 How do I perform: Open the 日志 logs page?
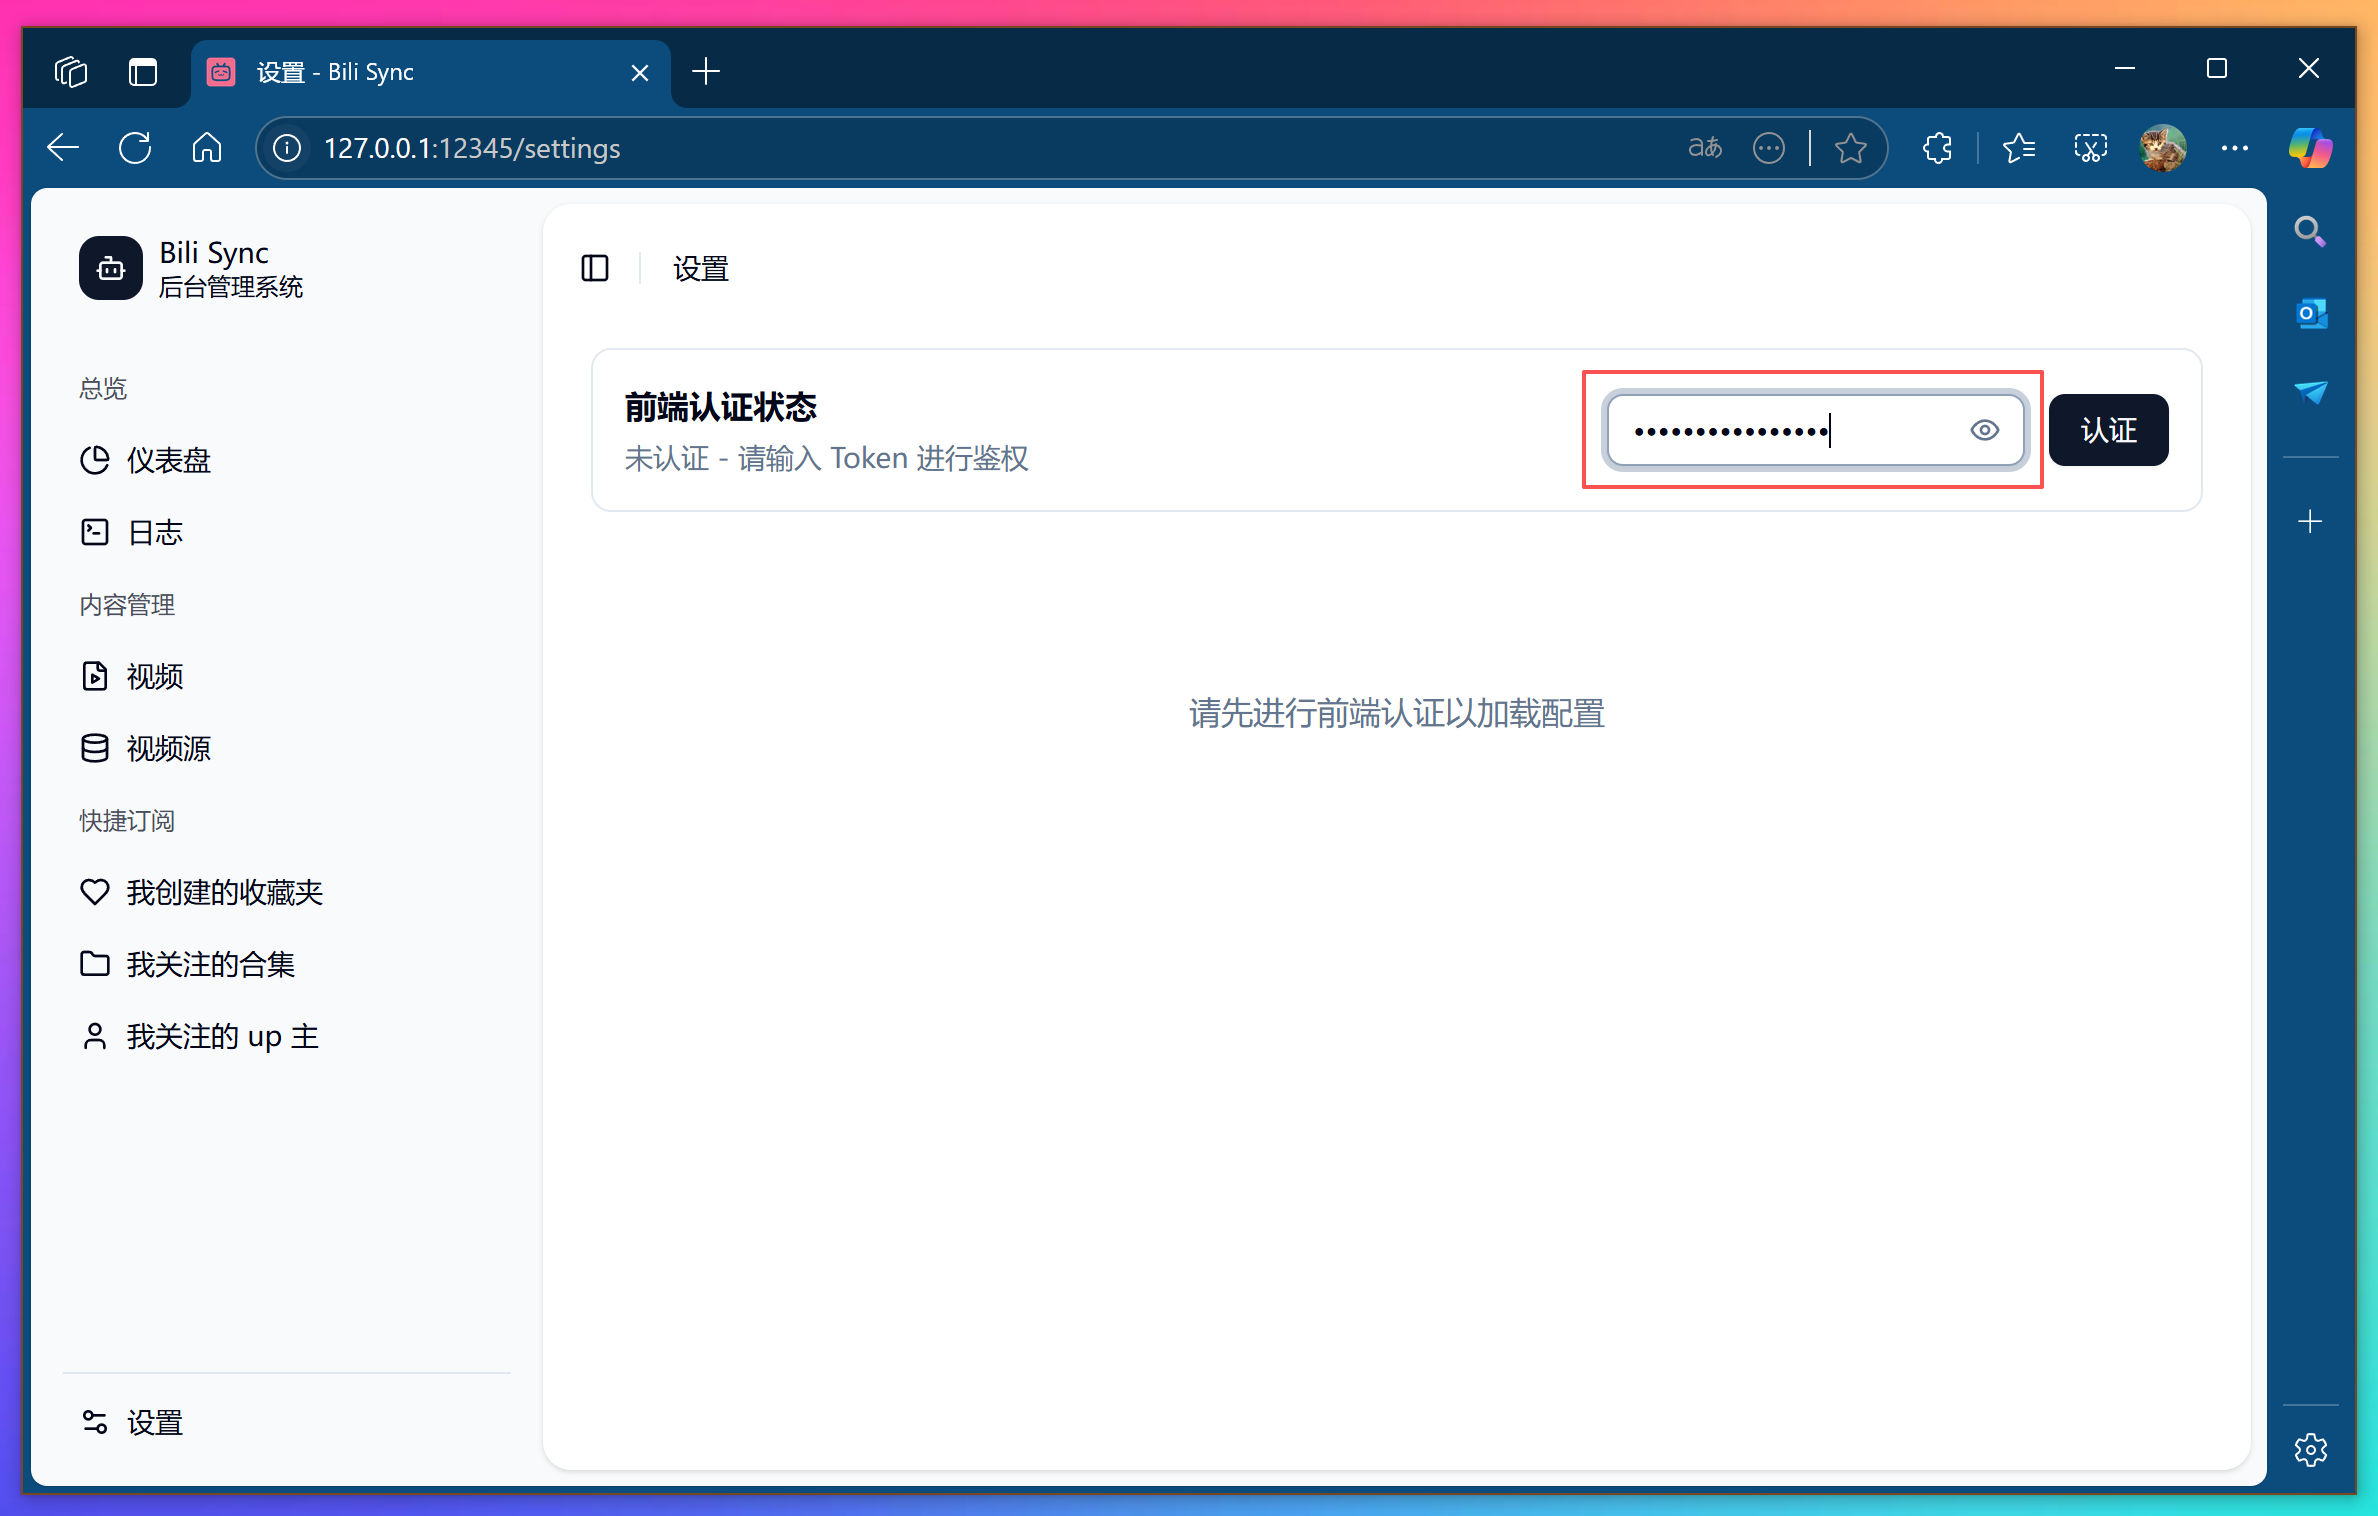[x=155, y=532]
